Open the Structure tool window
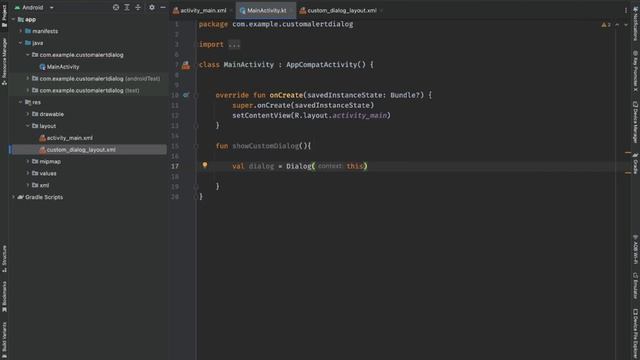 [4, 259]
